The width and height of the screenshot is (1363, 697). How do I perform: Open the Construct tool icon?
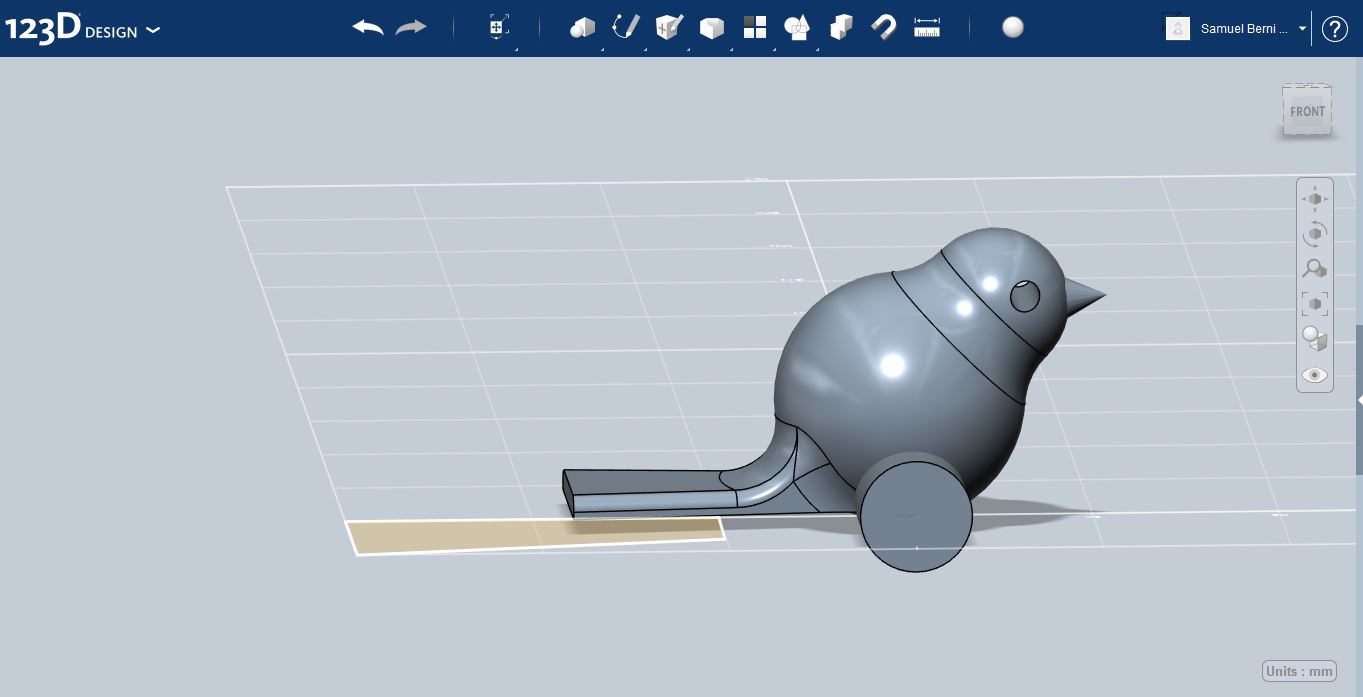(x=668, y=27)
